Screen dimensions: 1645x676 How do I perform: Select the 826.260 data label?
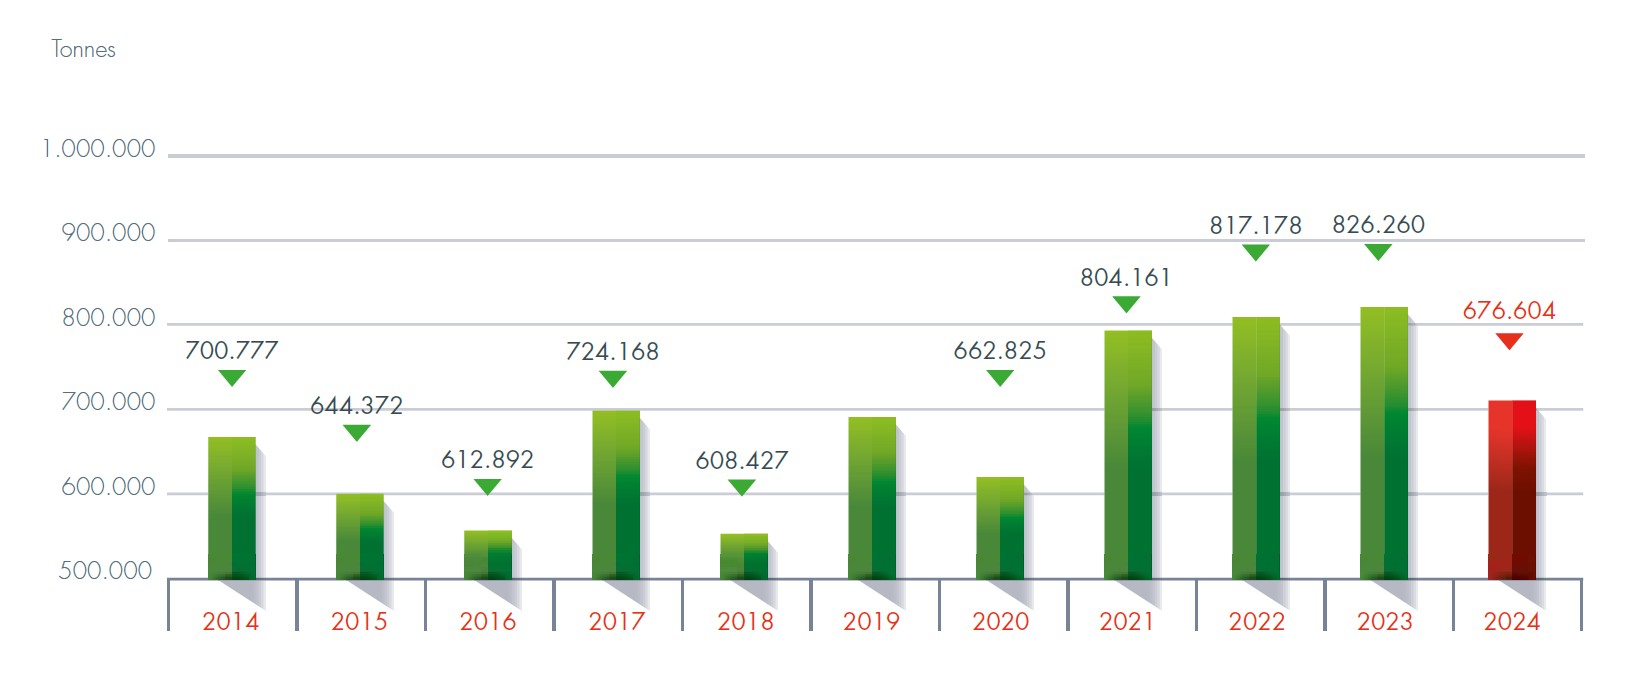pyautogui.click(x=1378, y=225)
